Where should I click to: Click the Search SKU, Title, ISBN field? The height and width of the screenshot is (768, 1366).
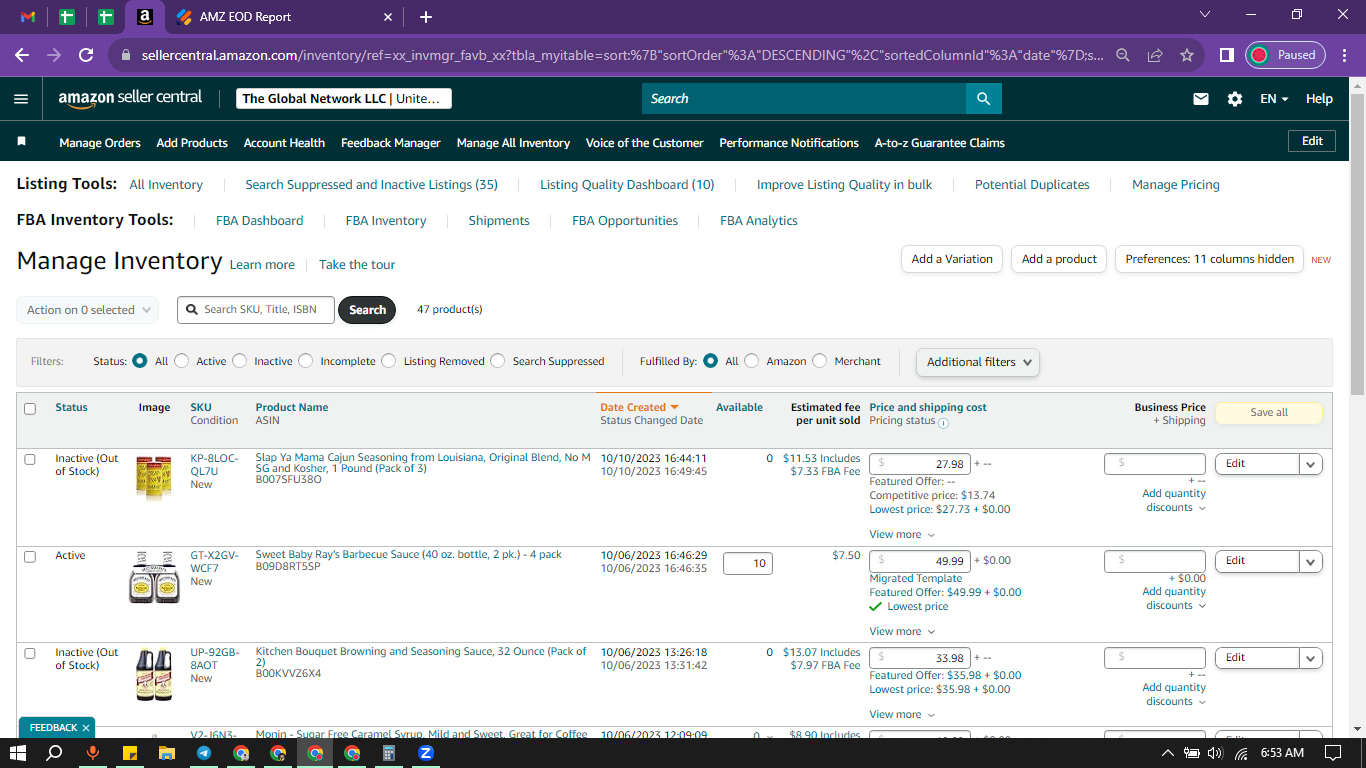tap(256, 310)
